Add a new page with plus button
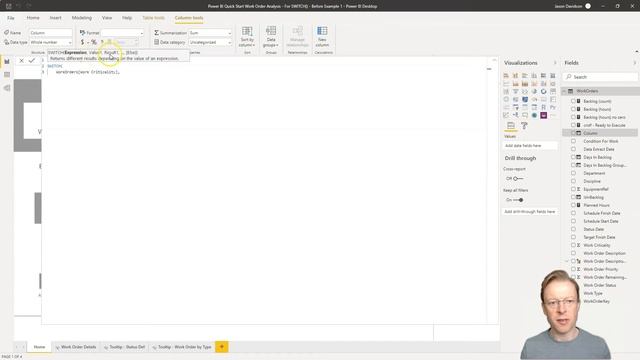 [222, 347]
